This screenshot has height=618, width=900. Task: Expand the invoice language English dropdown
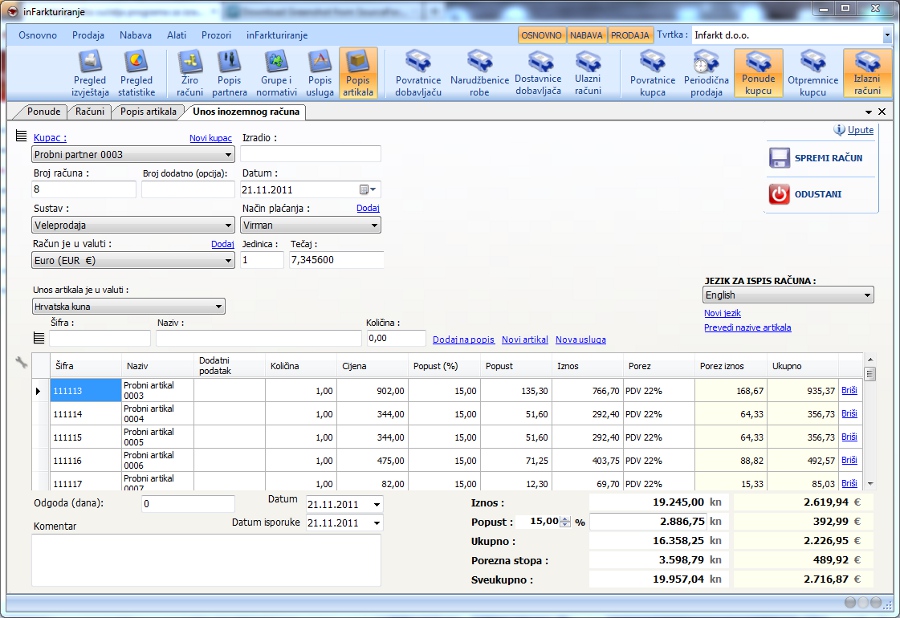pos(867,295)
